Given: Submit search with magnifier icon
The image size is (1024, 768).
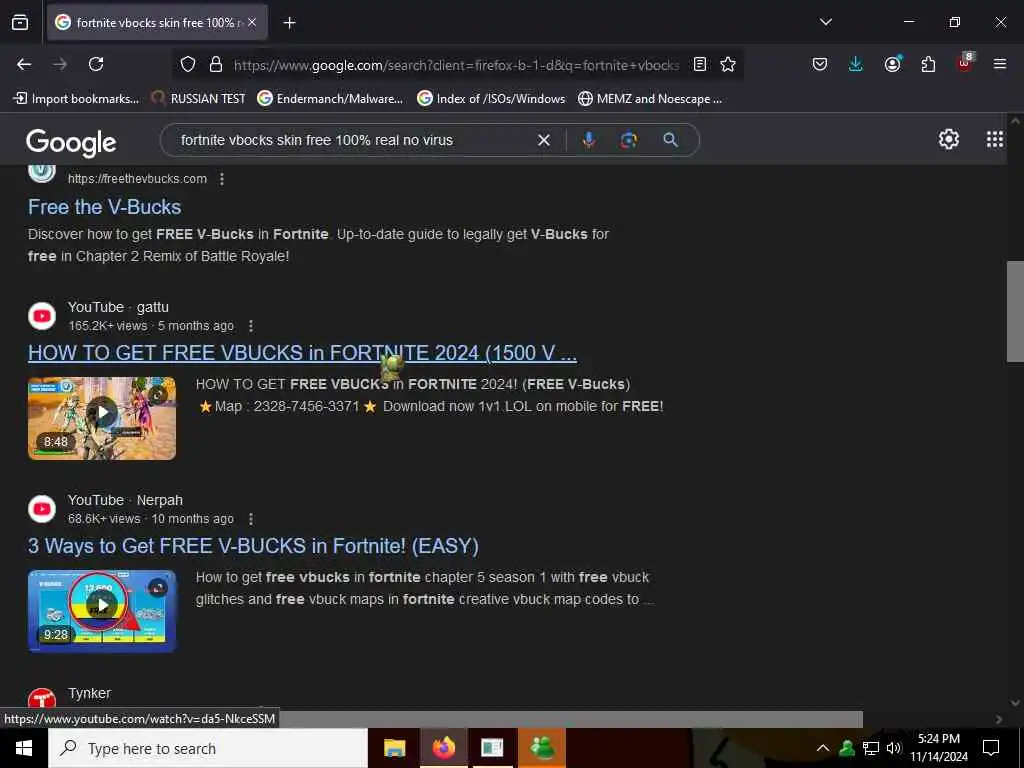Looking at the screenshot, I should (x=670, y=140).
